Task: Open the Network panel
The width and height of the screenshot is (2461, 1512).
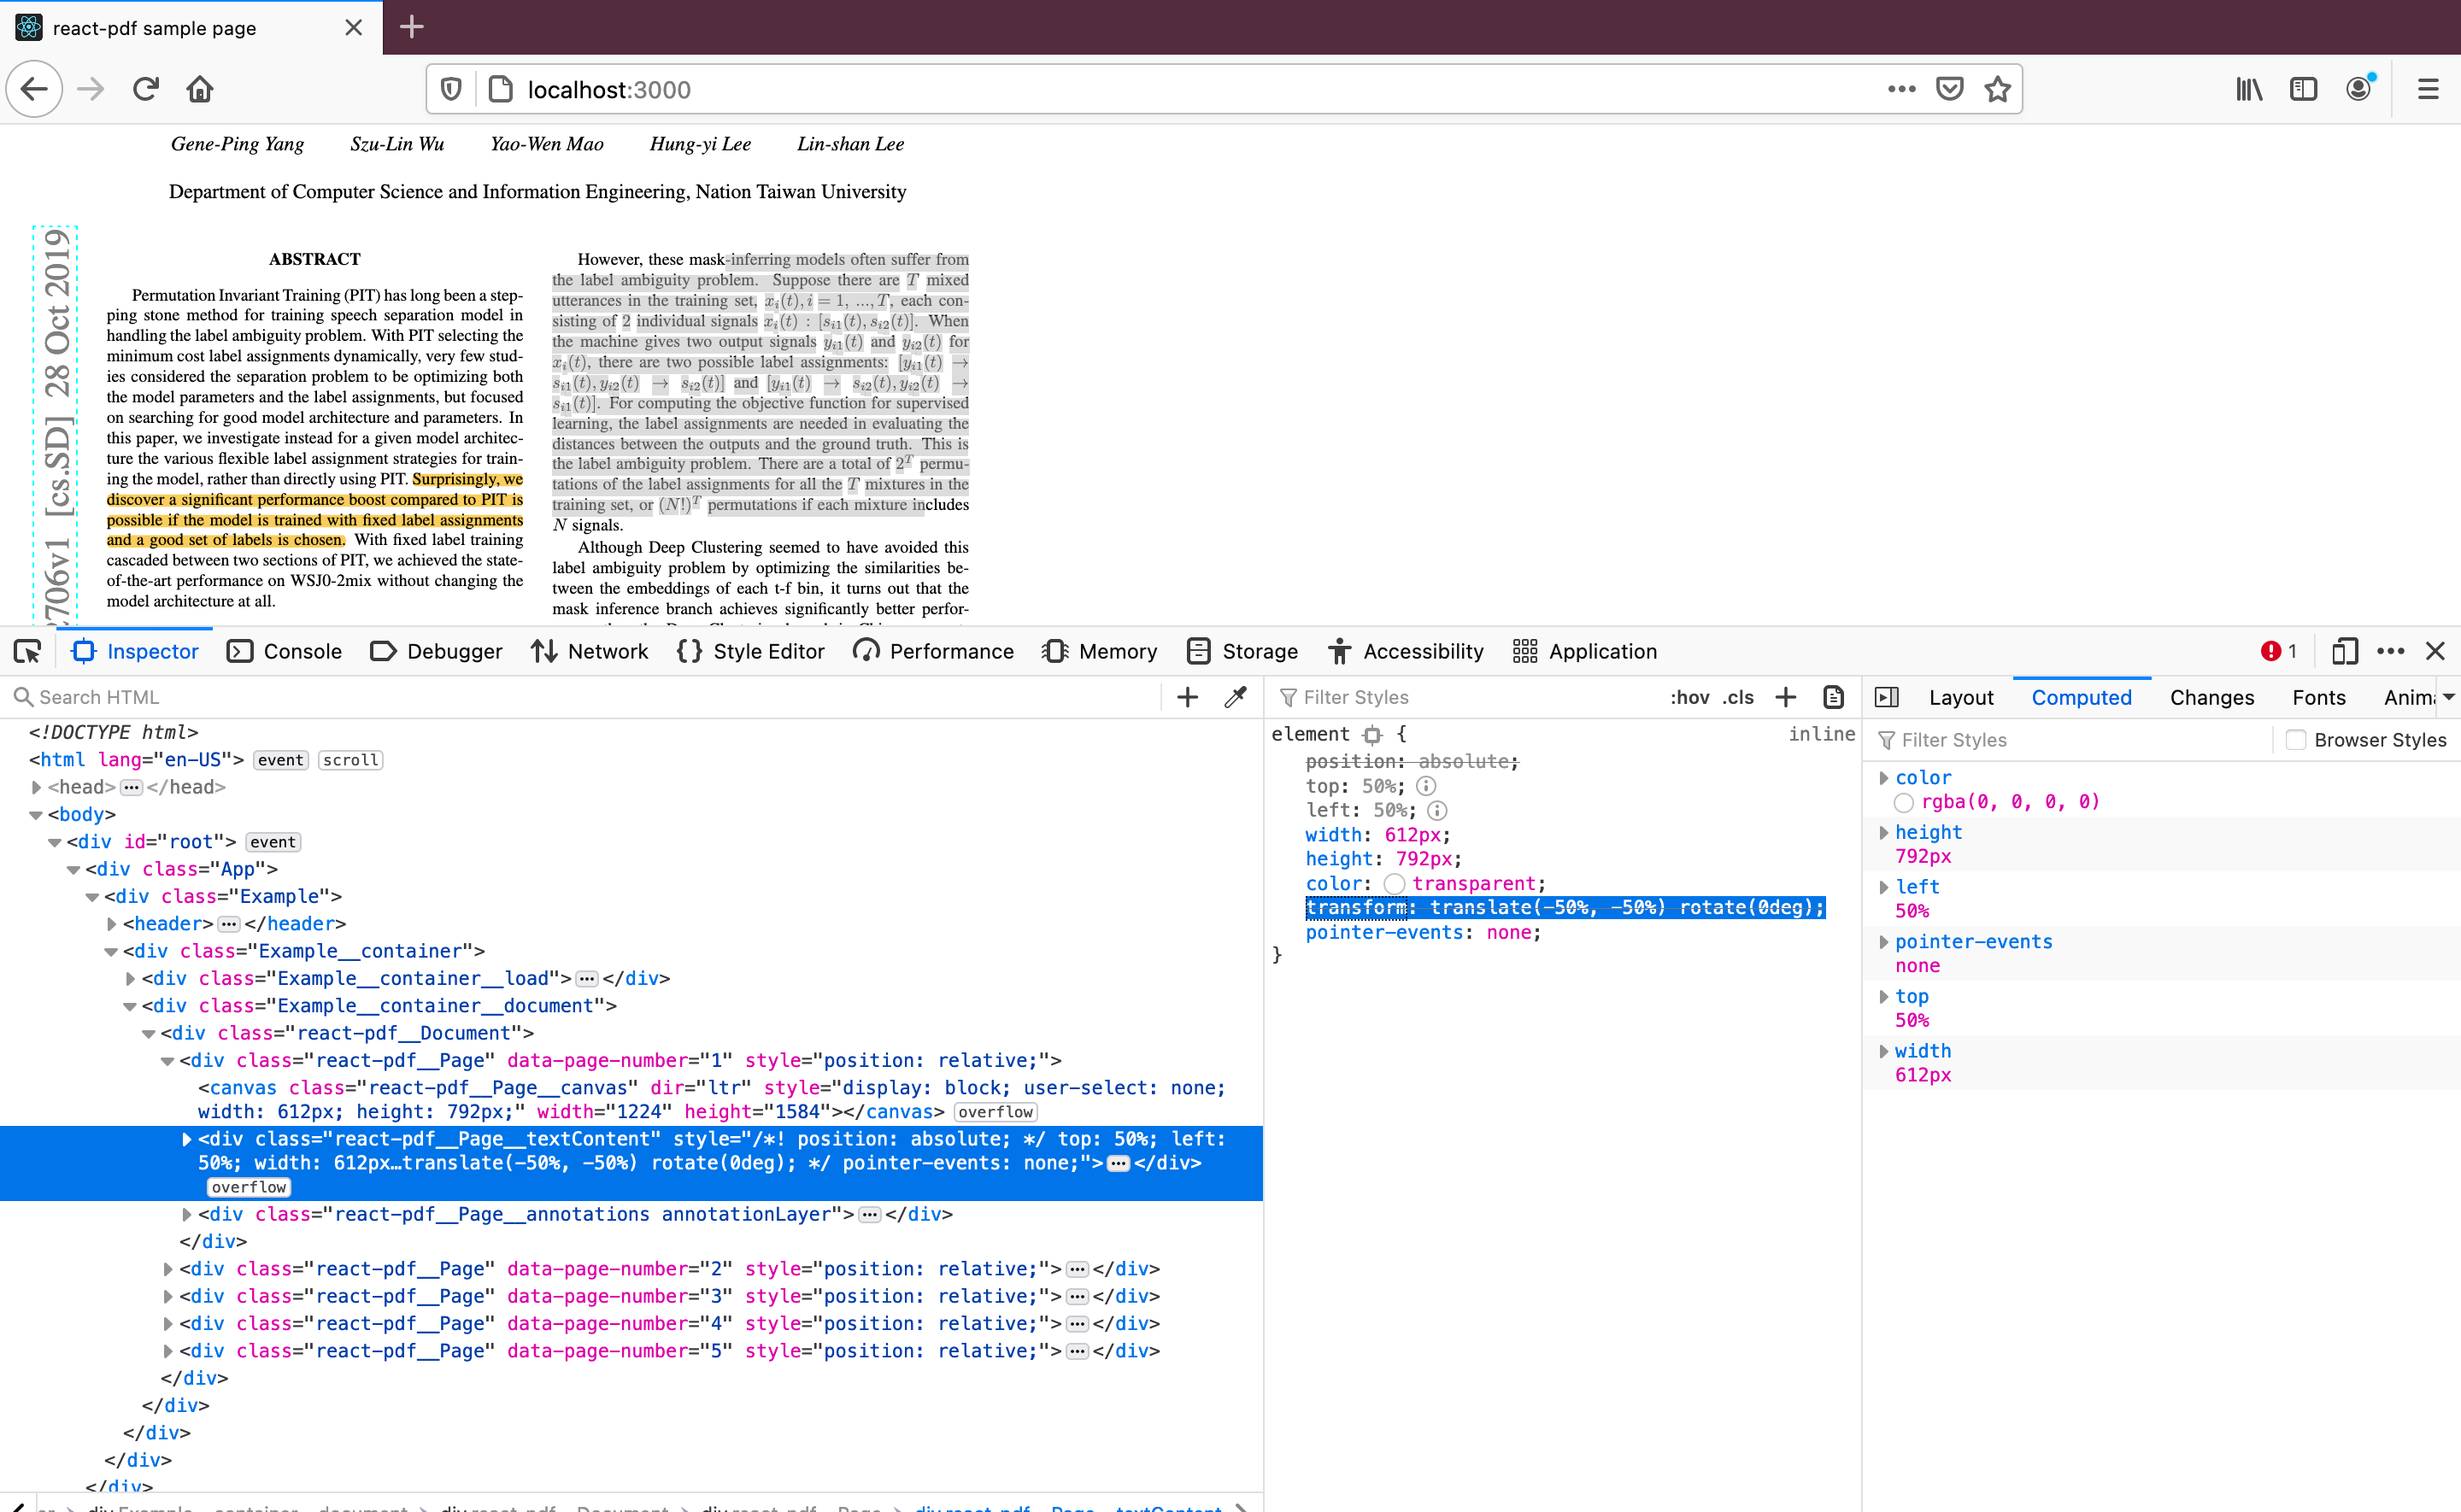Action: [x=590, y=651]
